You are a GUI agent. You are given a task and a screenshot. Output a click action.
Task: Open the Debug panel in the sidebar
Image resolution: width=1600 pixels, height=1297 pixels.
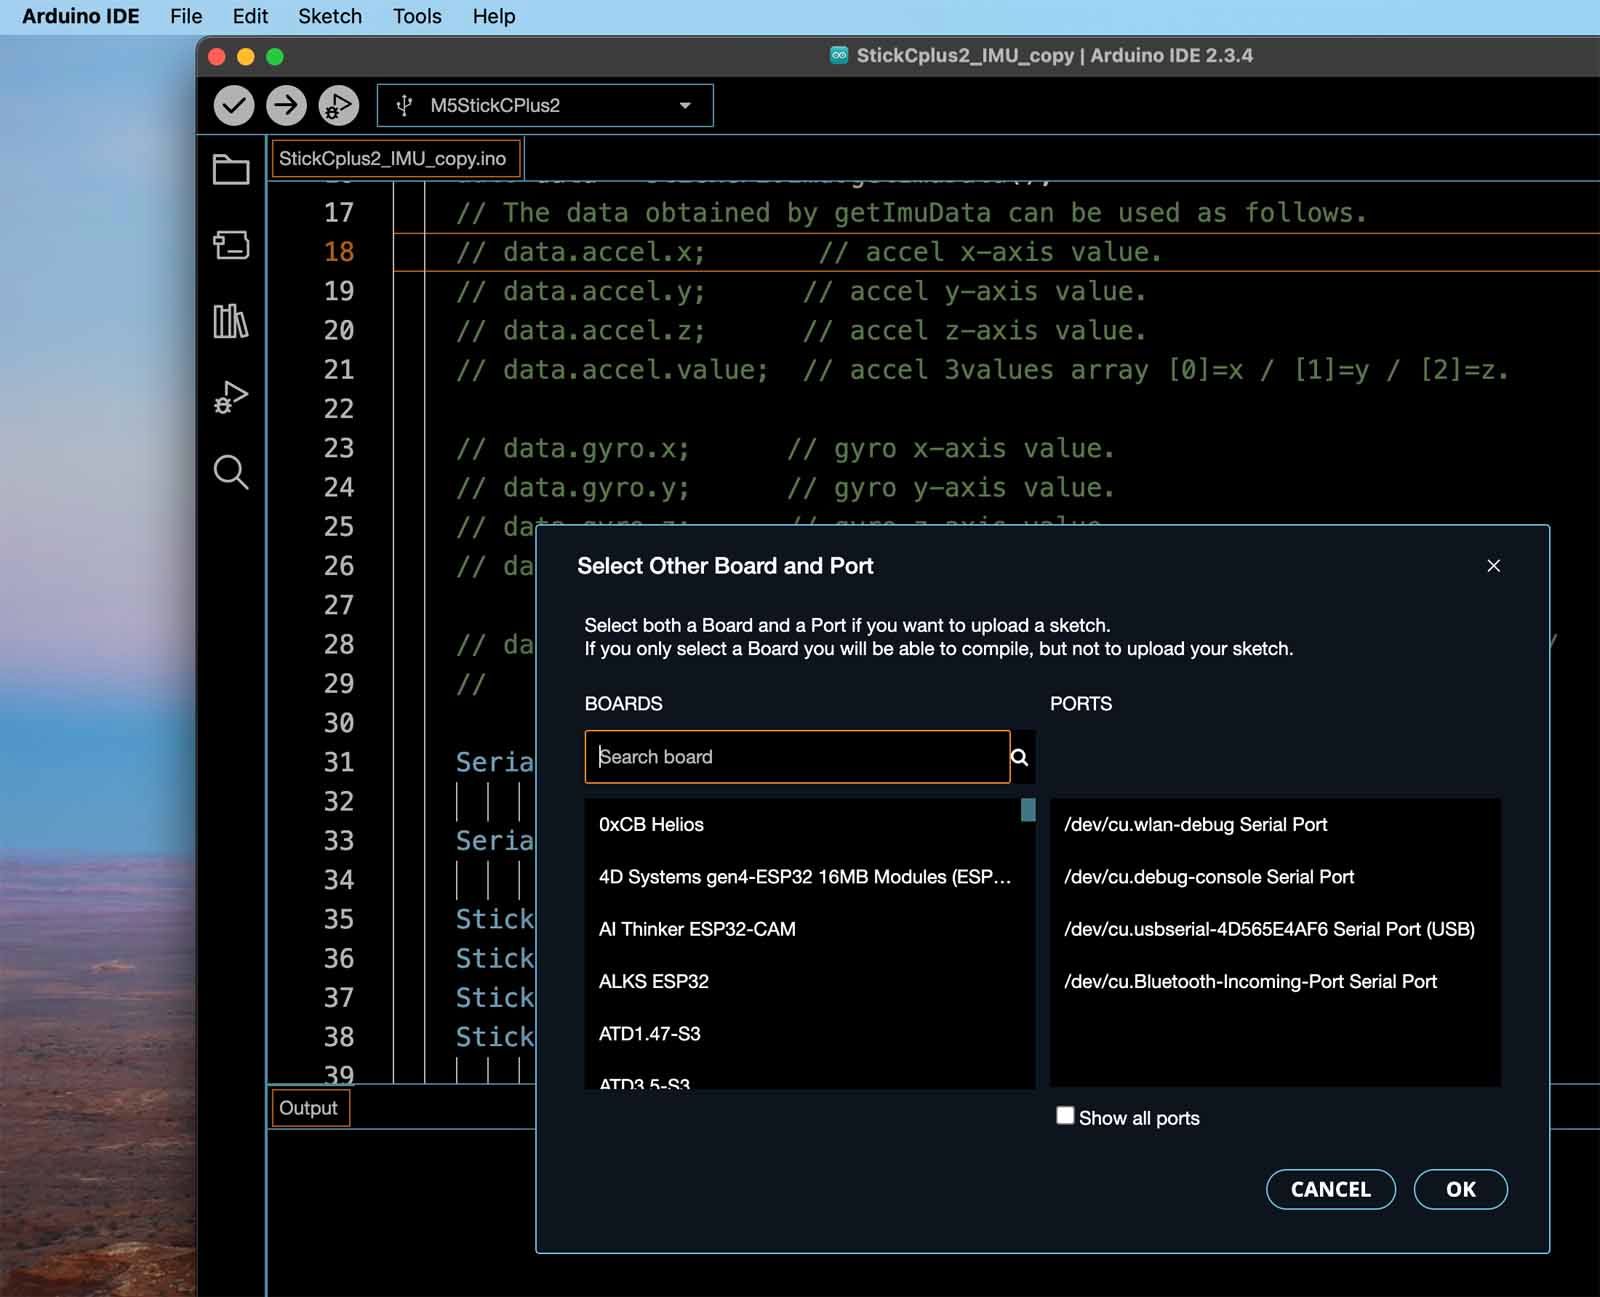[231, 397]
